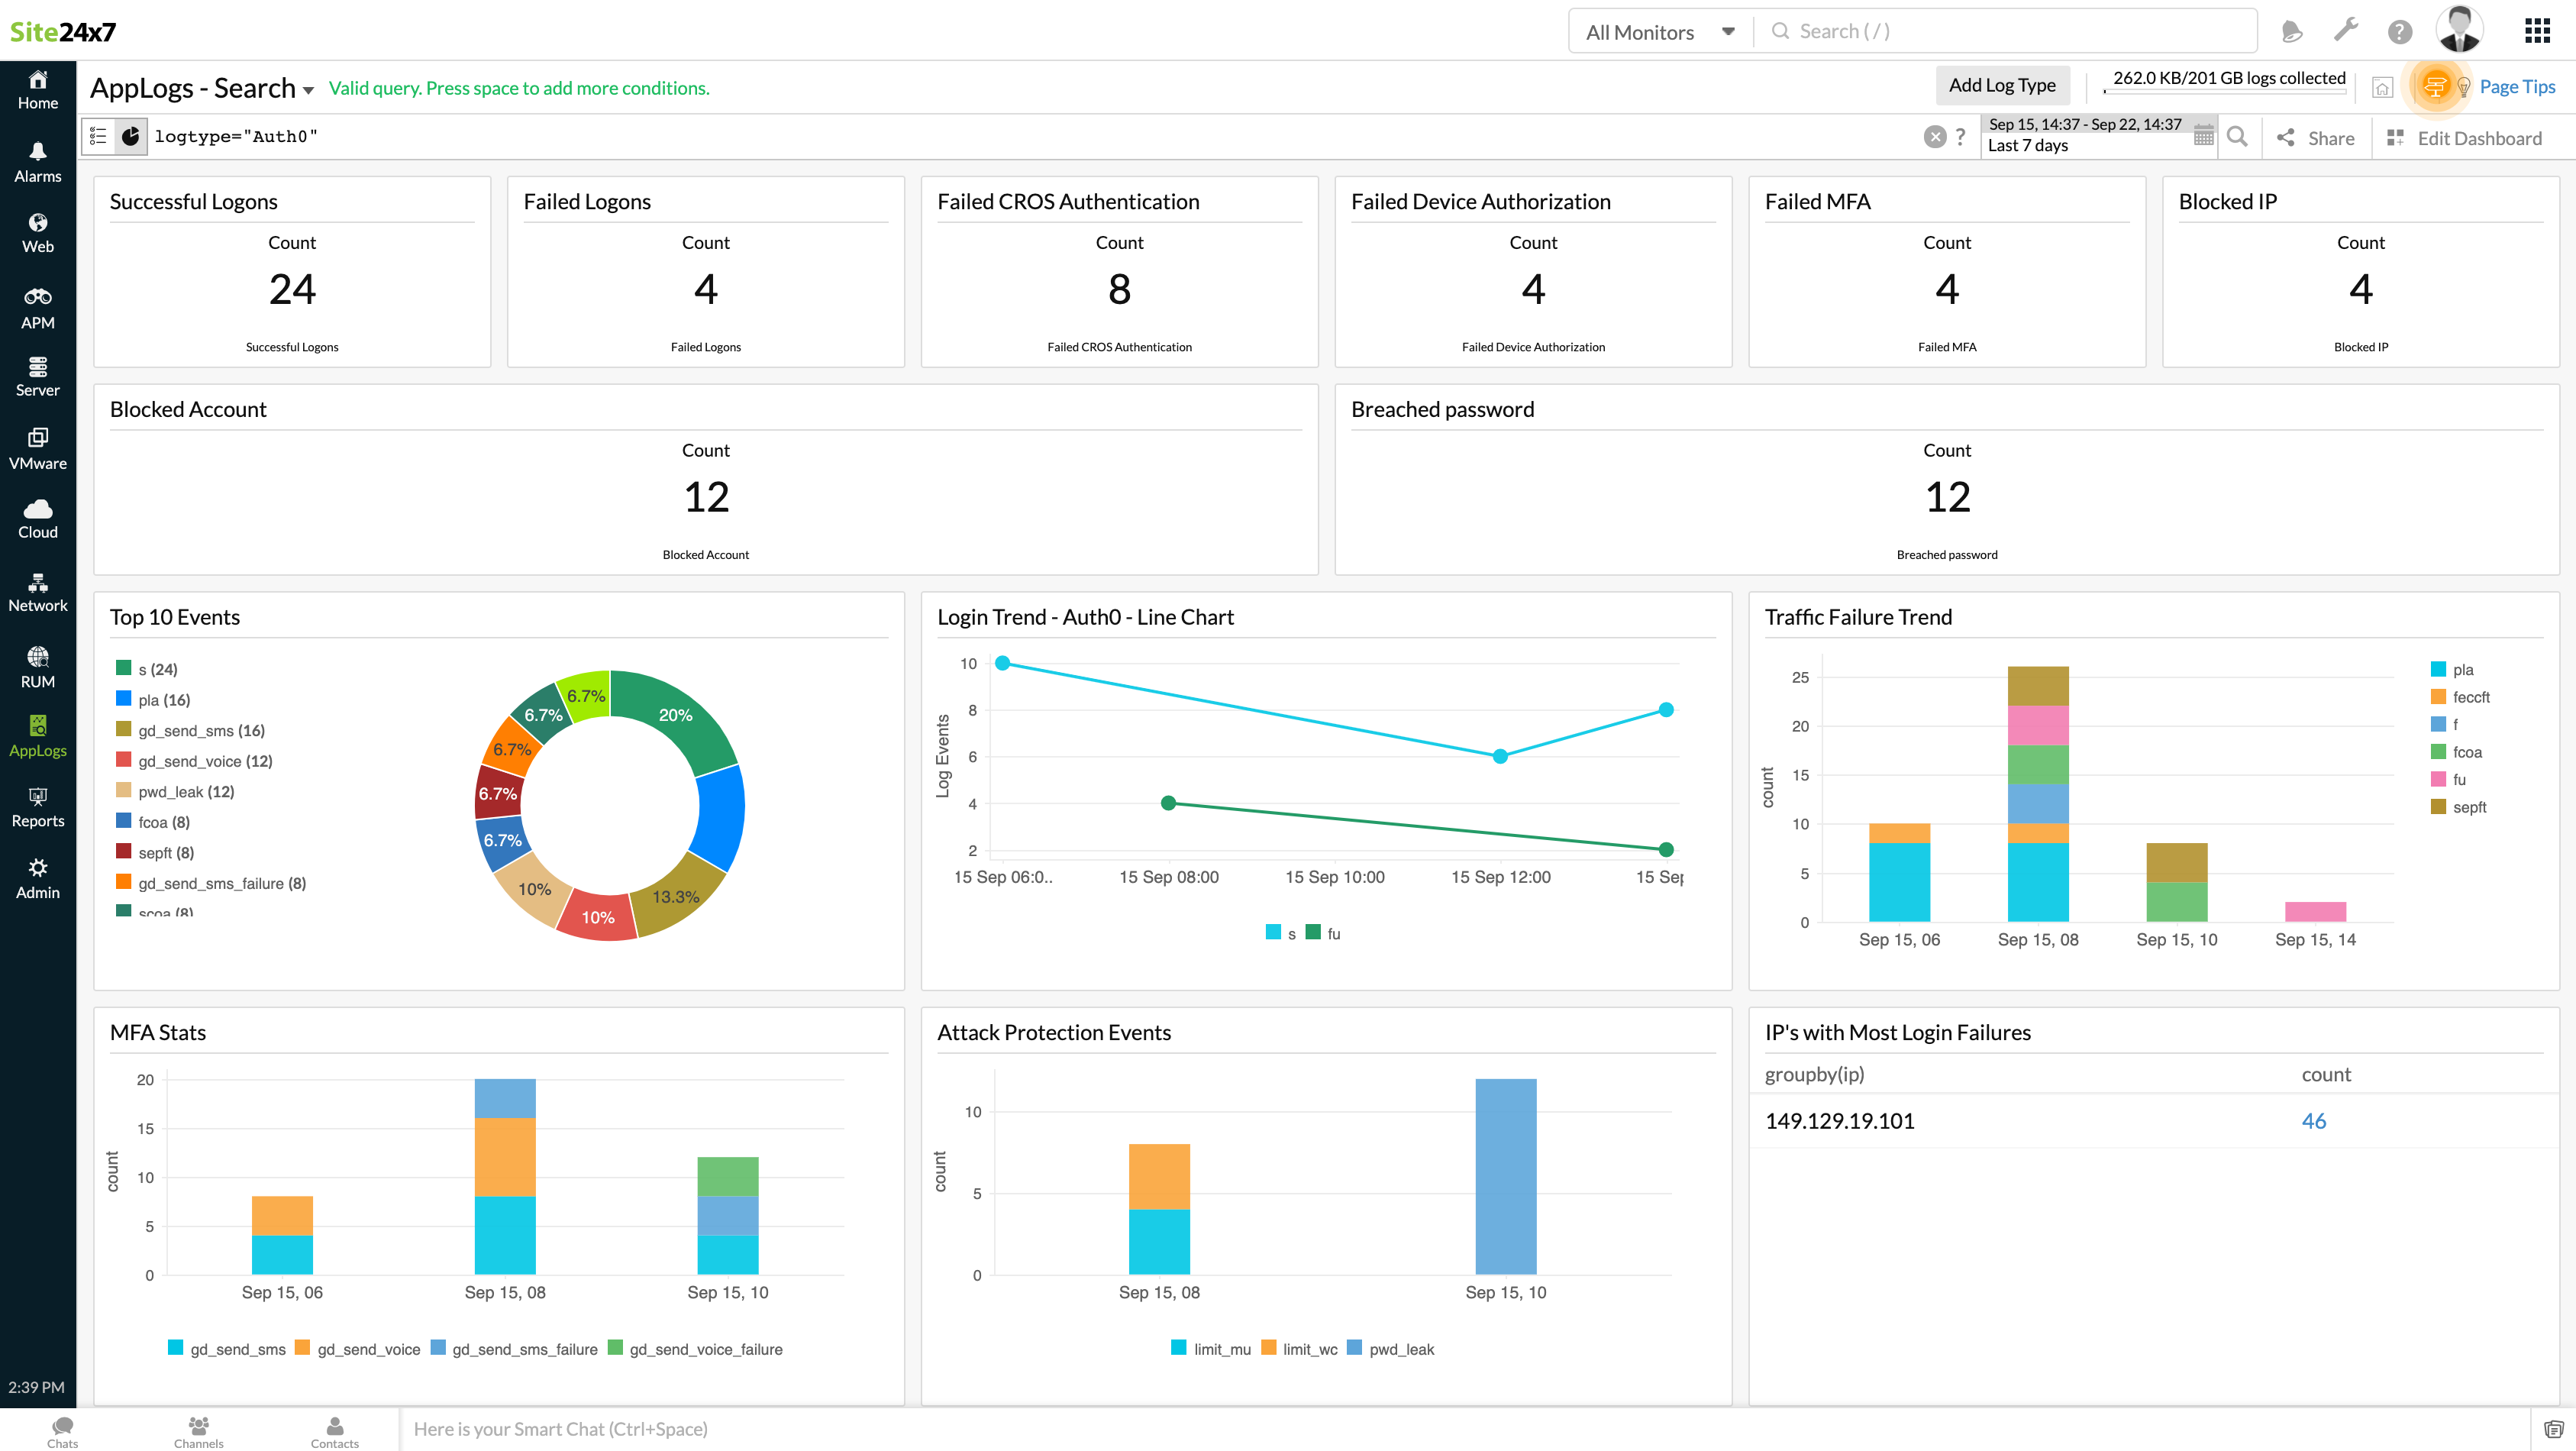
Task: Open the AppLogs - Search title dropdown arrow
Action: coord(308,91)
